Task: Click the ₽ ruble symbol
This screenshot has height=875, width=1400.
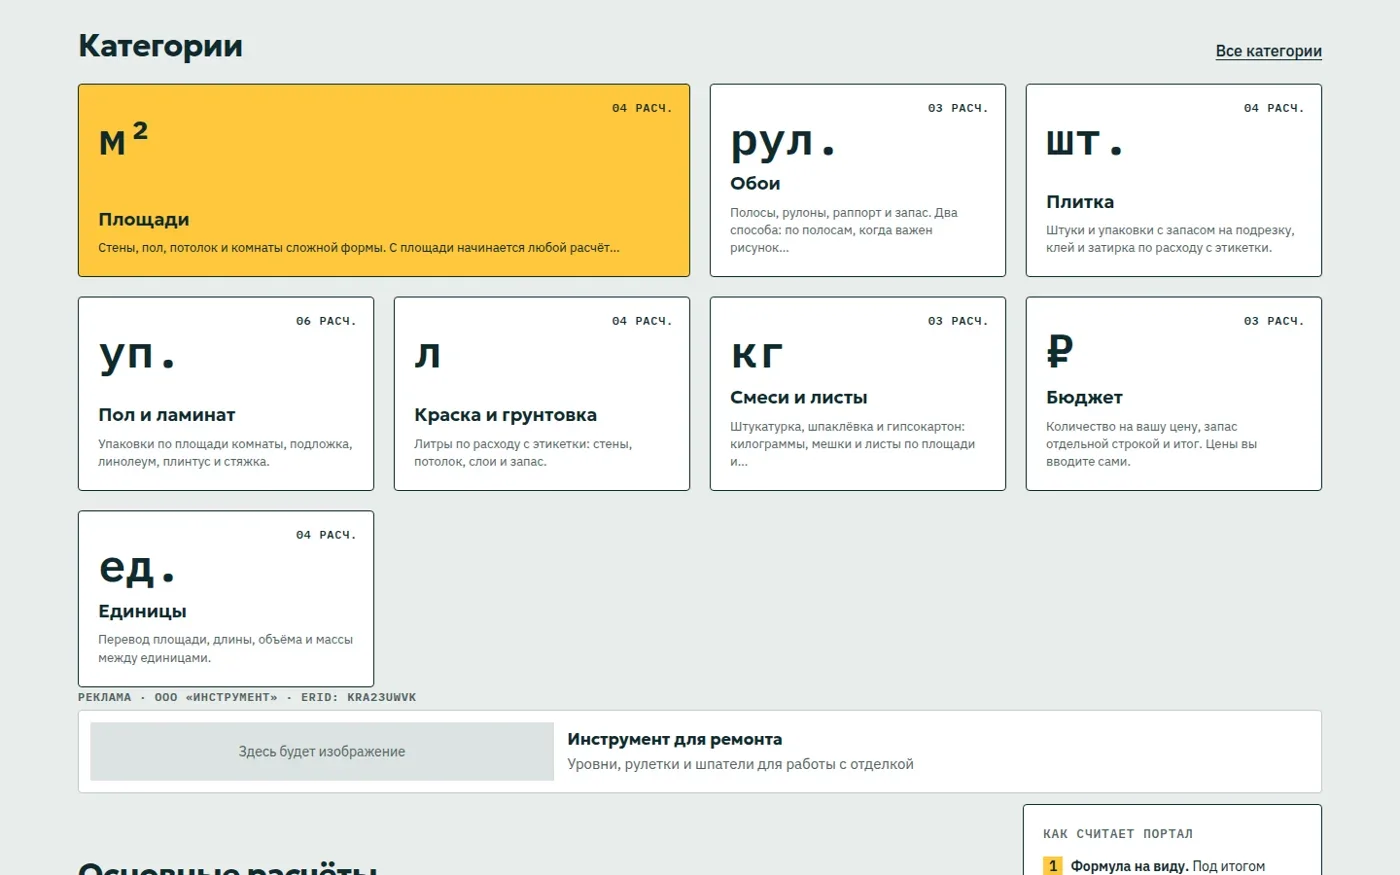Action: click(1060, 352)
